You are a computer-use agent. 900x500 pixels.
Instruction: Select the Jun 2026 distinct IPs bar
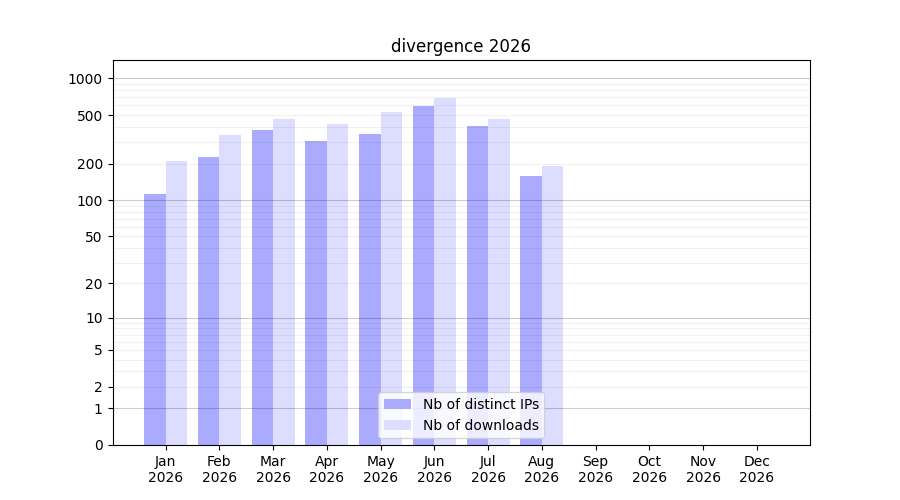pyautogui.click(x=424, y=276)
